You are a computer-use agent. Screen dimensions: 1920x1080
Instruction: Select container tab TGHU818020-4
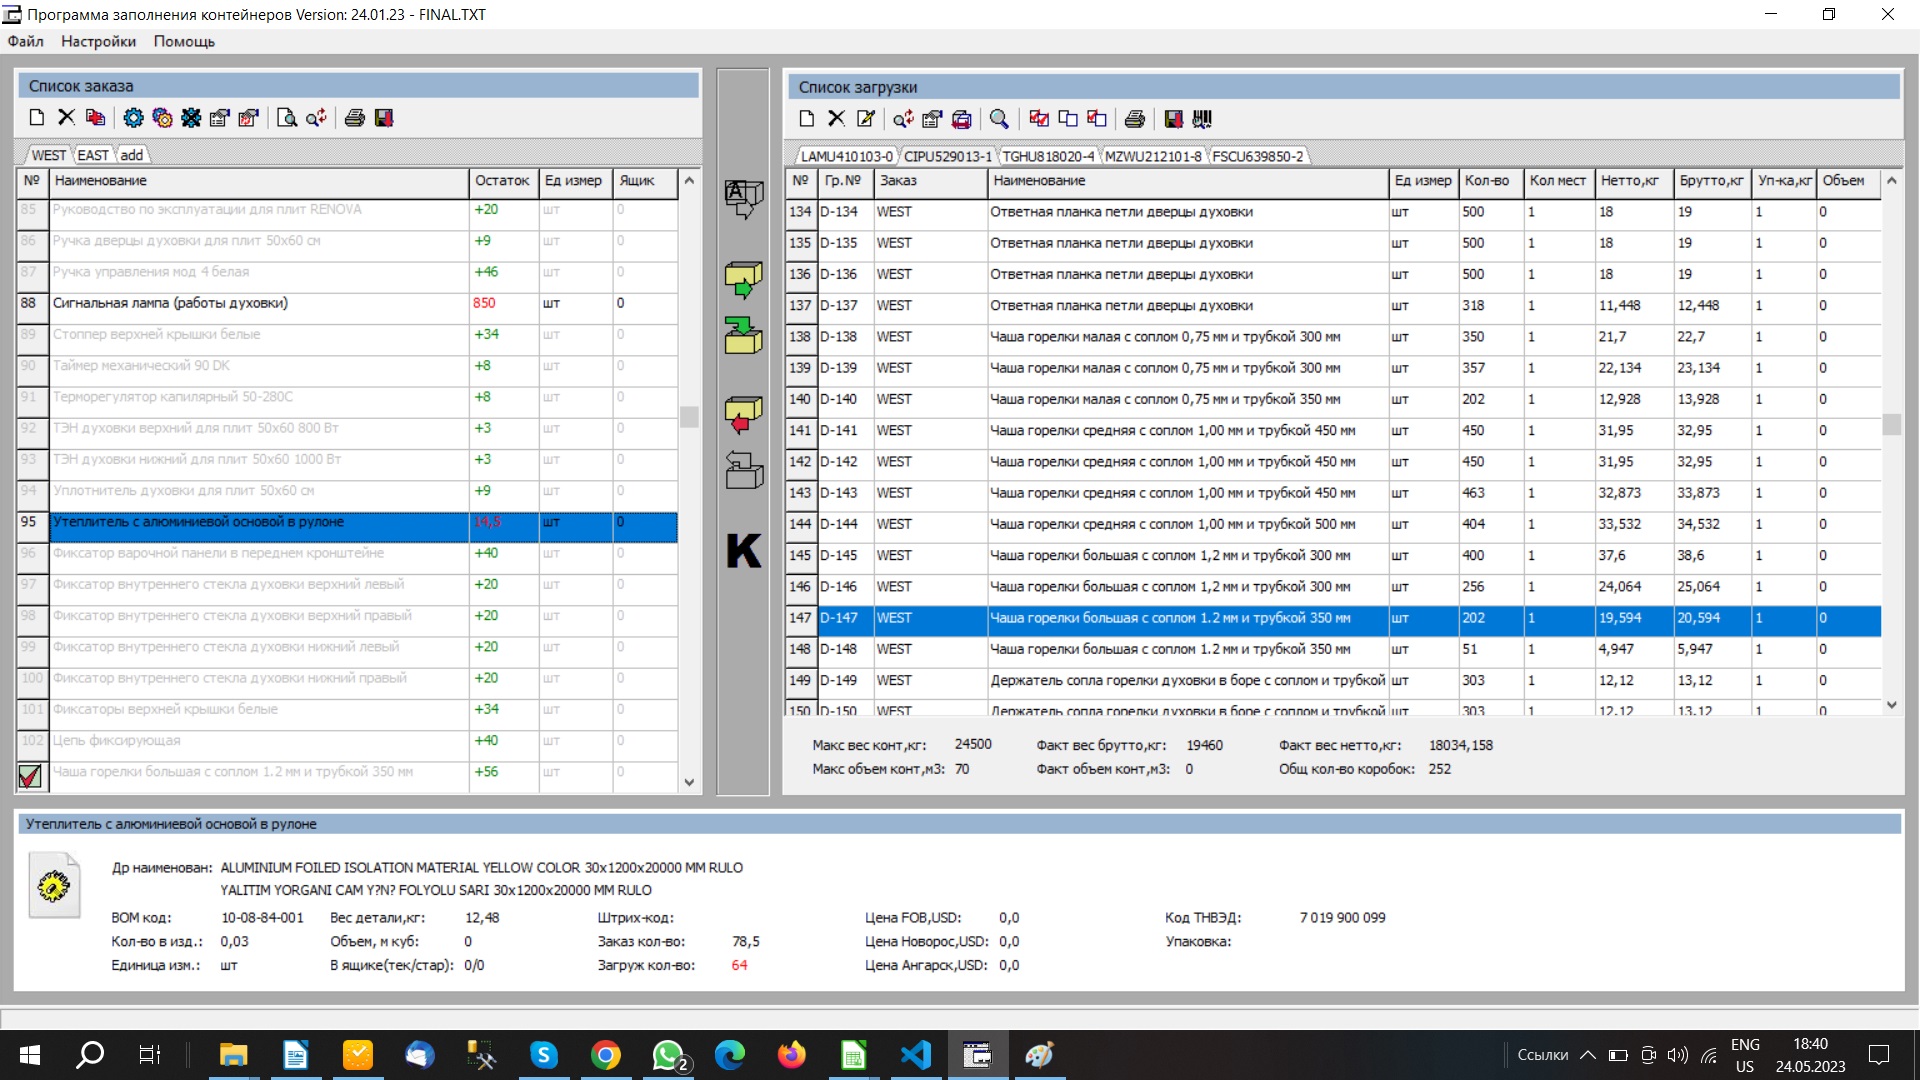pyautogui.click(x=1047, y=156)
